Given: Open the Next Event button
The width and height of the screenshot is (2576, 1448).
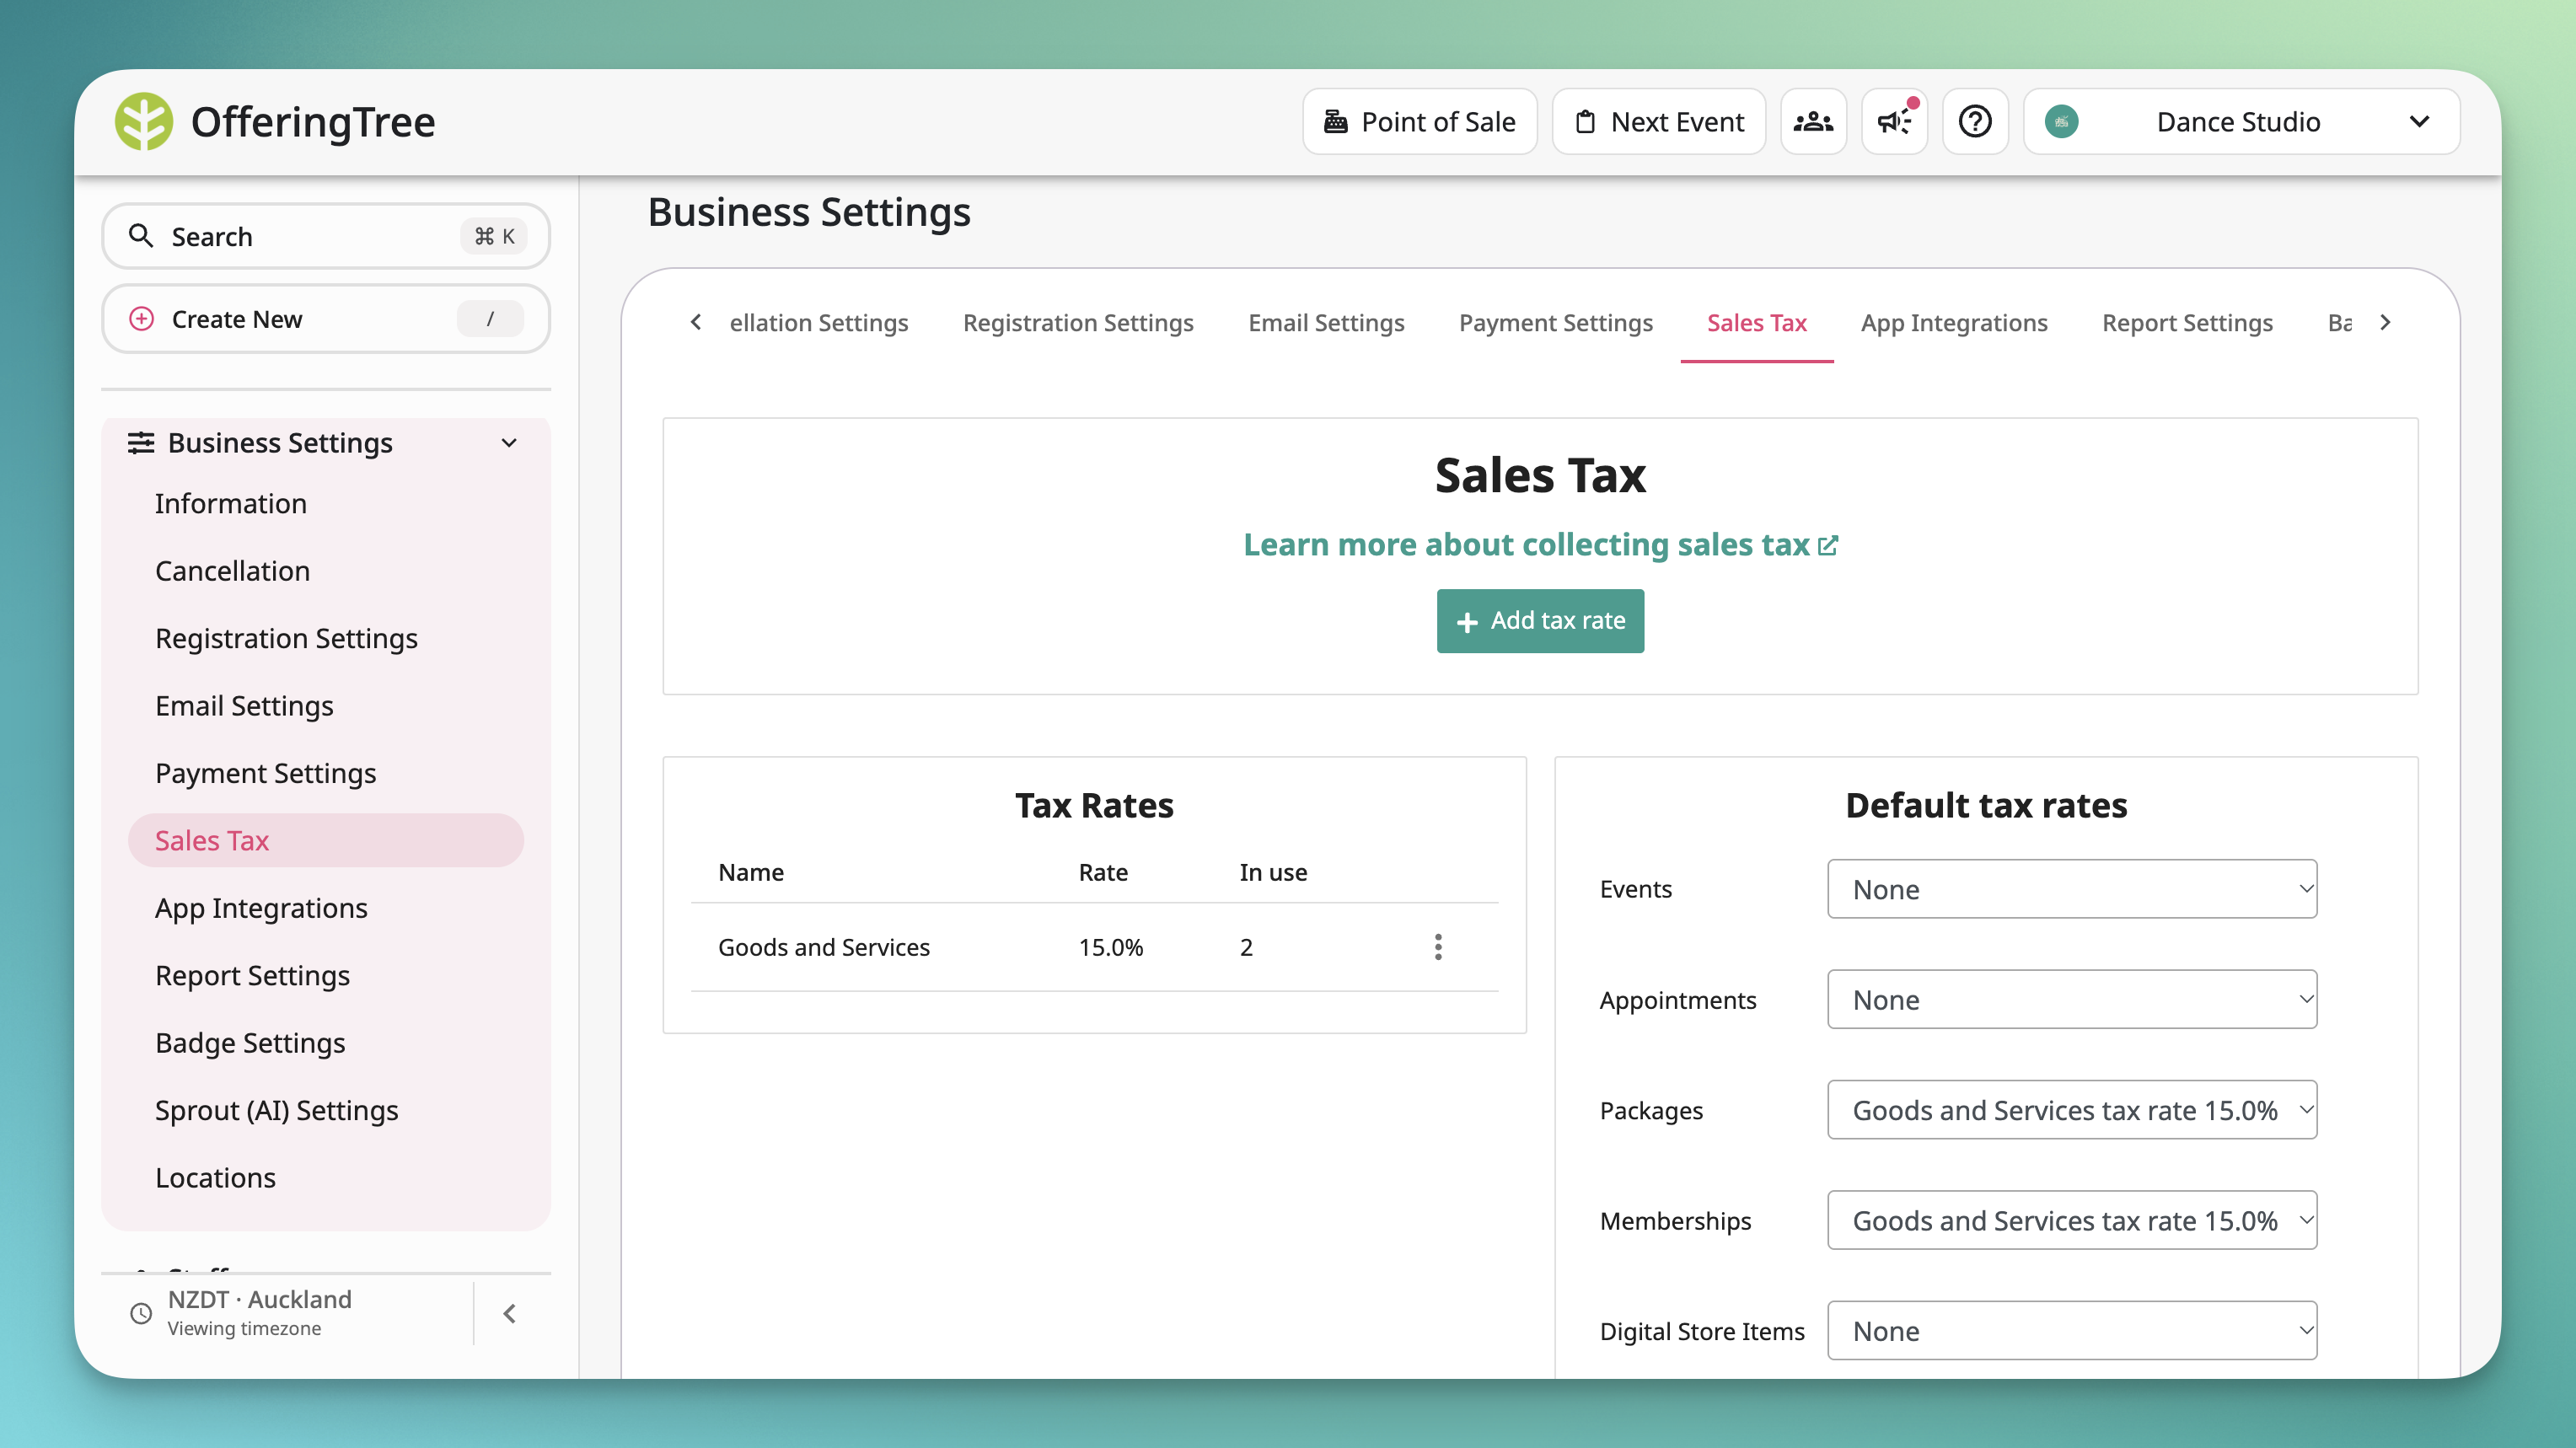Looking at the screenshot, I should (x=1658, y=122).
